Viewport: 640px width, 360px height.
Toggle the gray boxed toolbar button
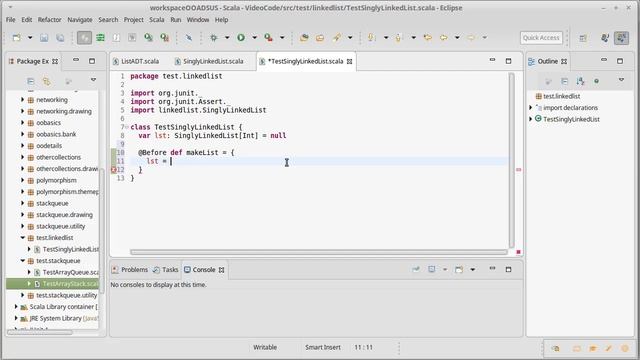point(132,38)
